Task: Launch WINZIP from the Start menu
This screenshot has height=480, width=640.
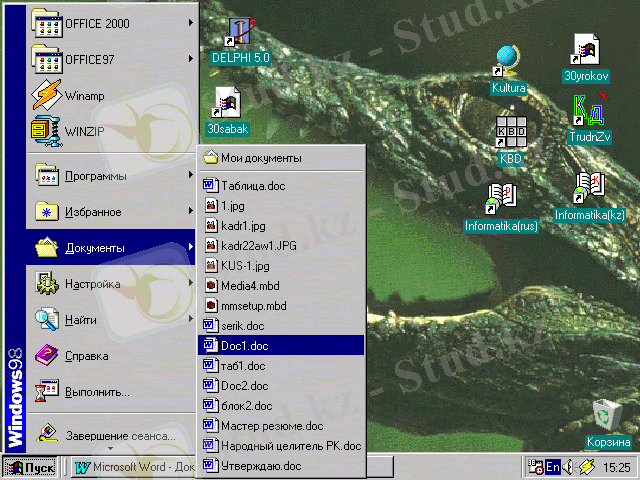Action: (111, 131)
